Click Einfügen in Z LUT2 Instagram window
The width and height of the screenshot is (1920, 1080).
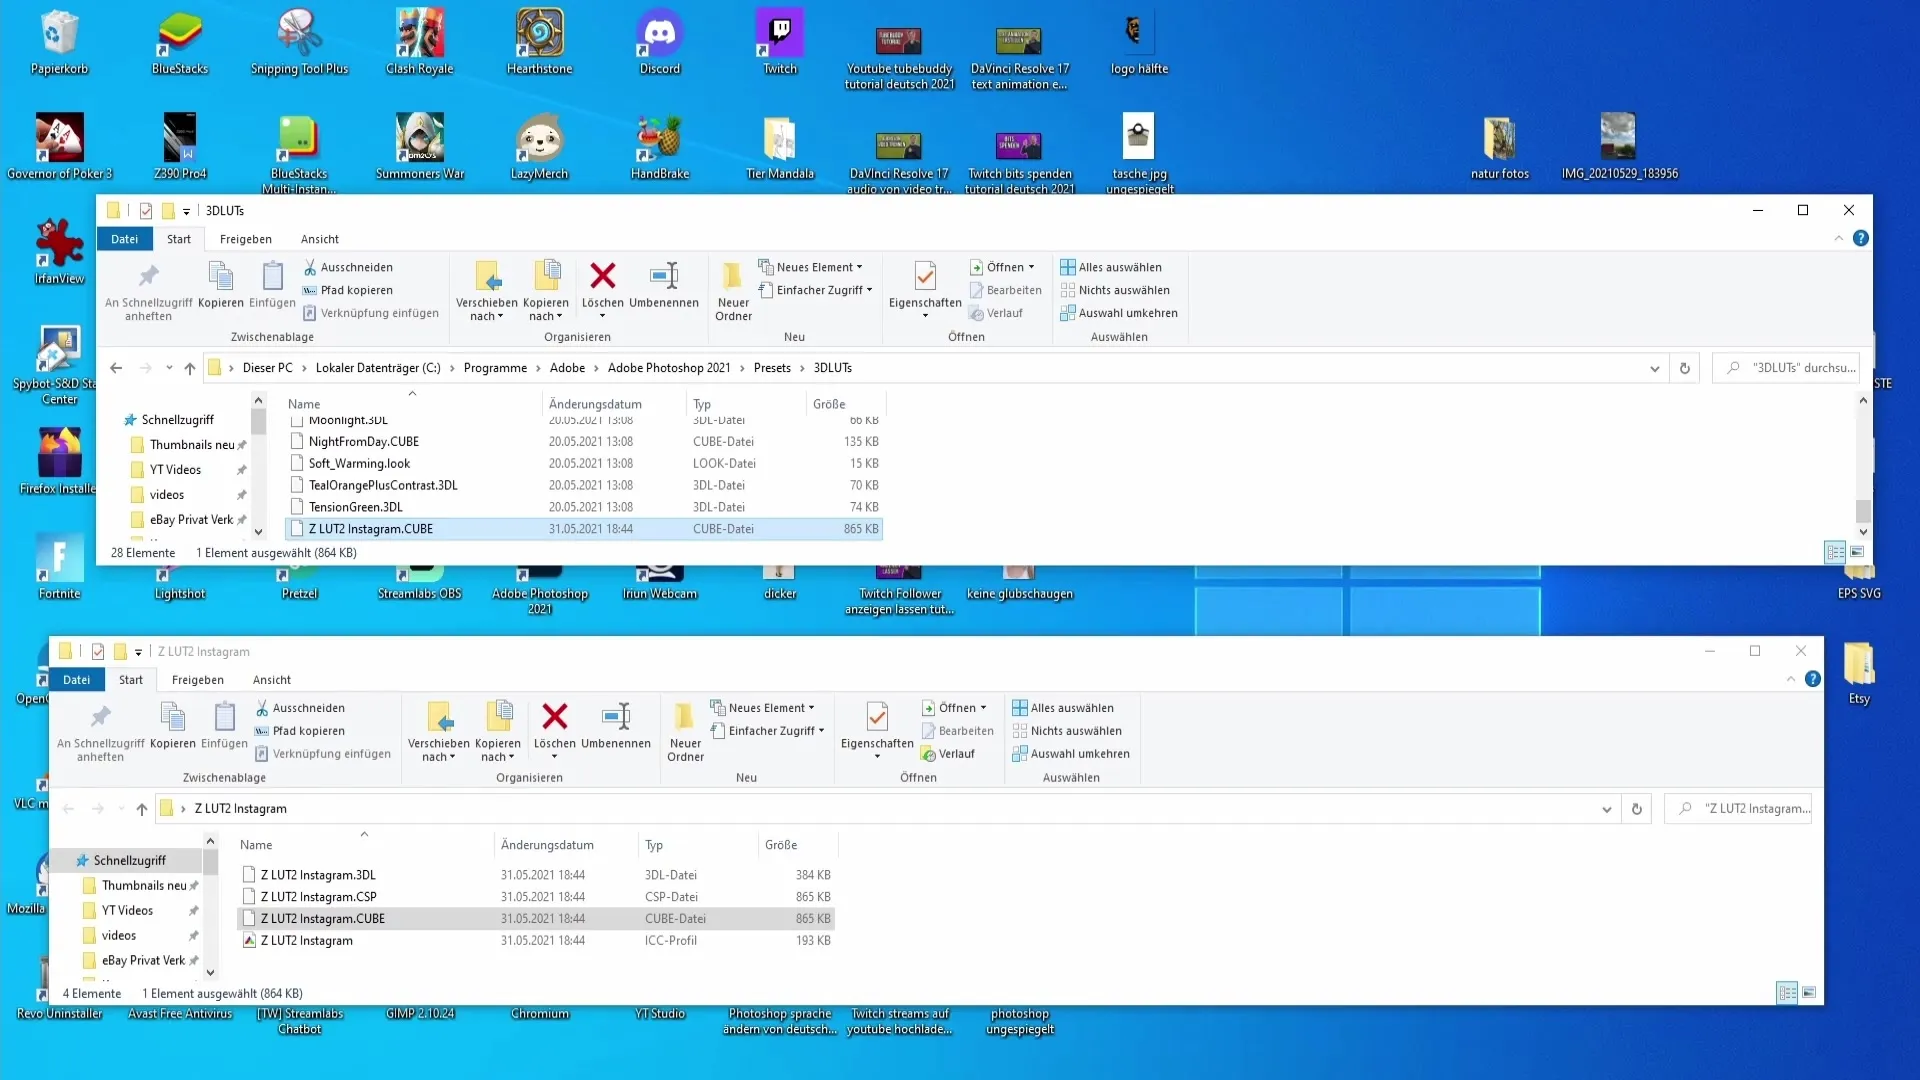pyautogui.click(x=224, y=726)
